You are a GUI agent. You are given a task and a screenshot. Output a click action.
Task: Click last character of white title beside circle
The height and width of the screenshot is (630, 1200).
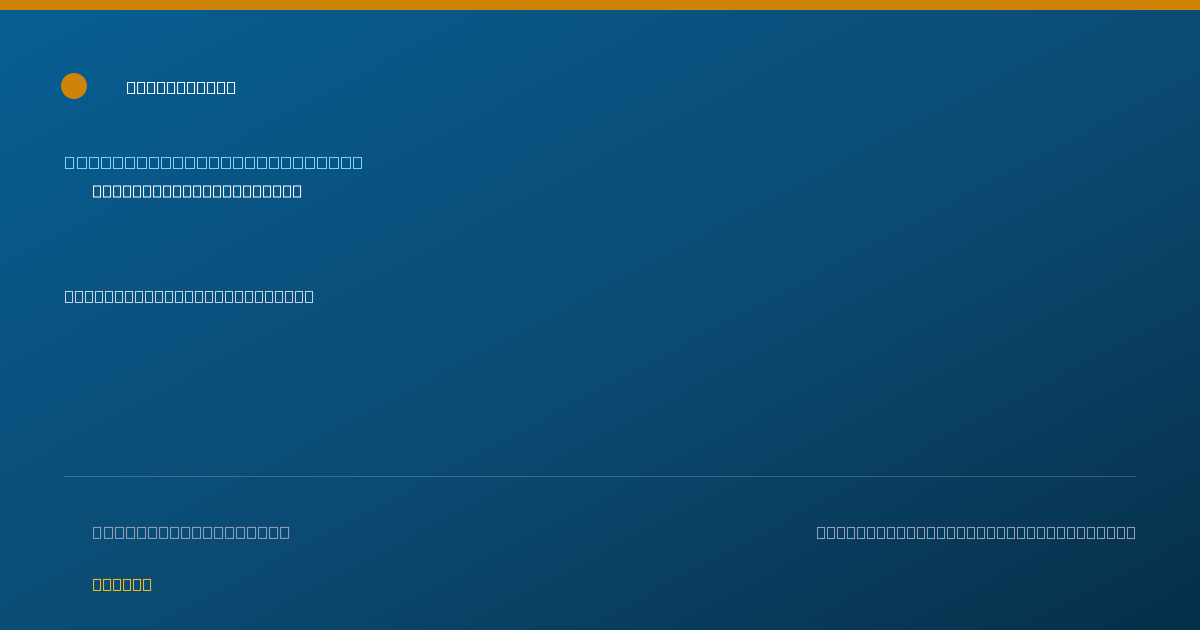(231, 88)
